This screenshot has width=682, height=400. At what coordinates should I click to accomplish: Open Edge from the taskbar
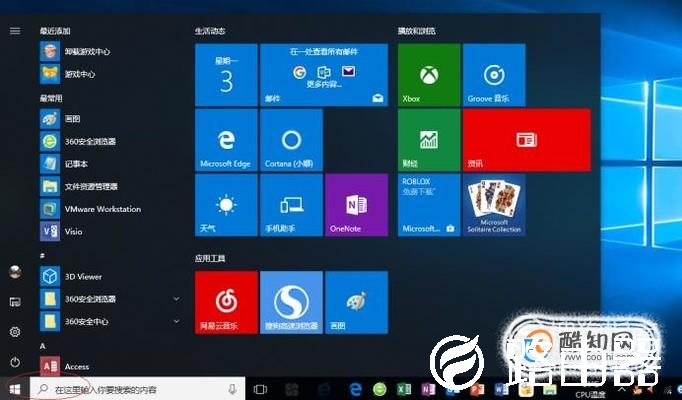pos(356,389)
